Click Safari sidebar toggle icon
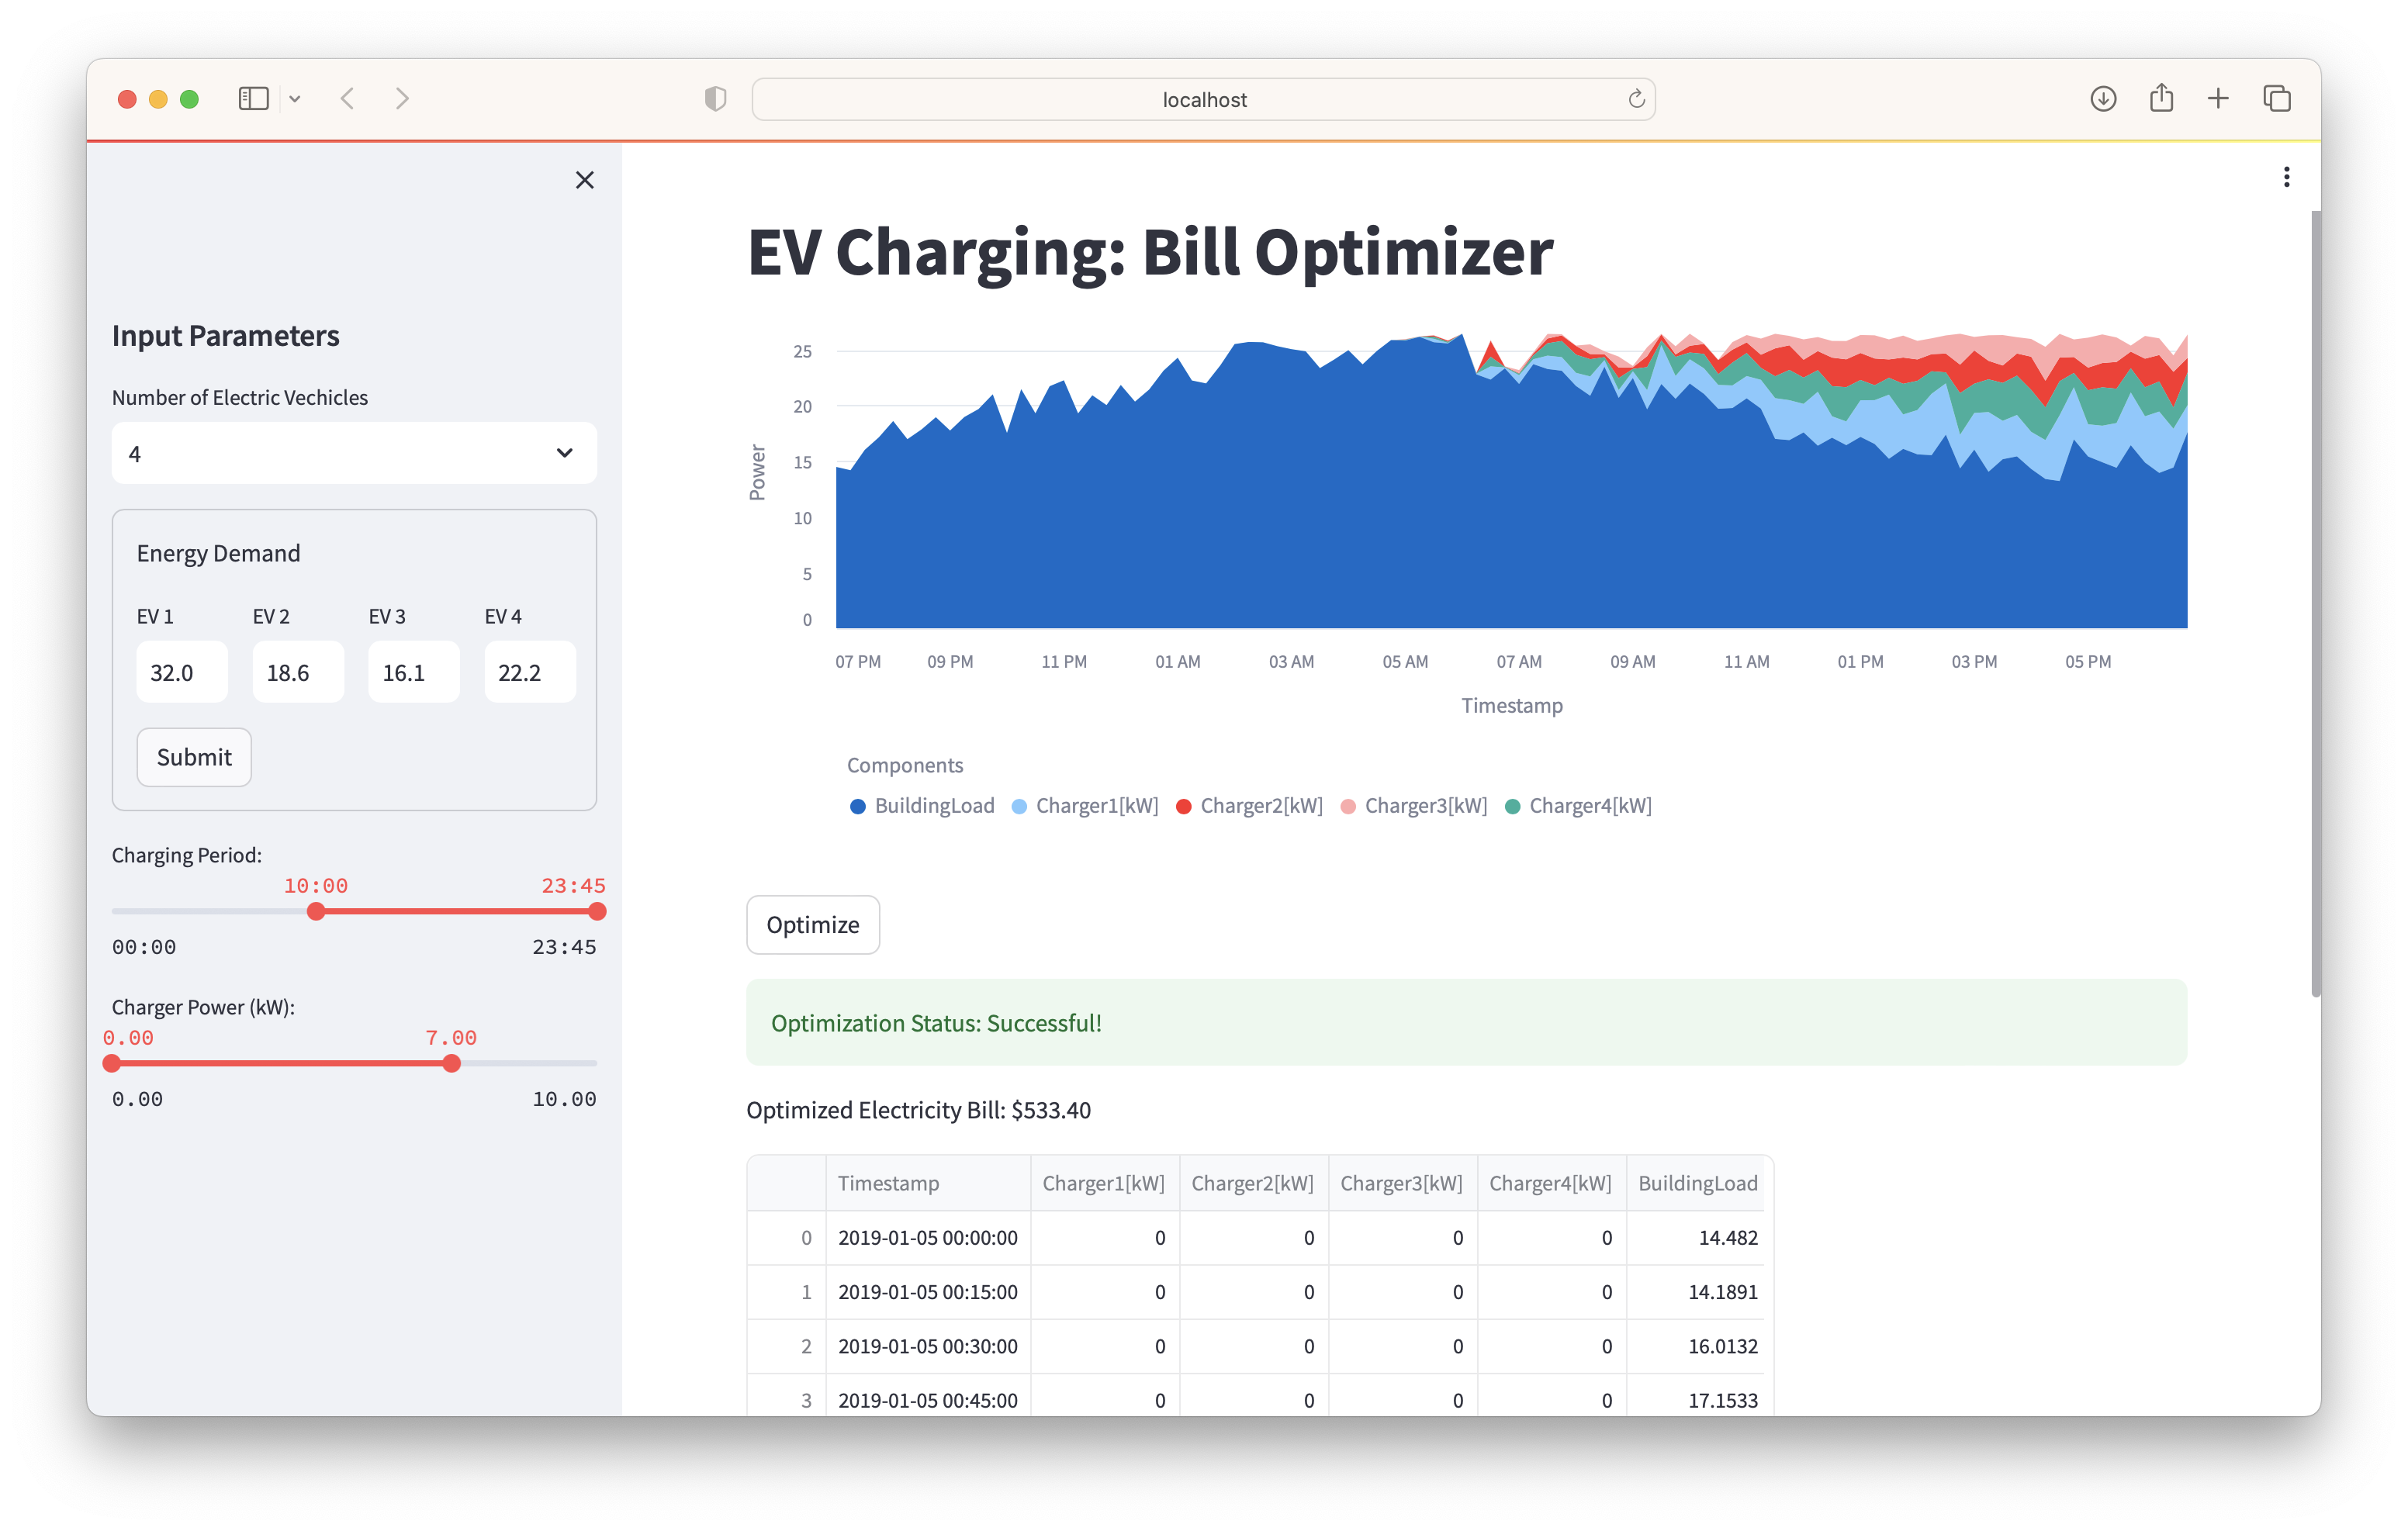This screenshot has width=2408, height=1531. tap(254, 98)
